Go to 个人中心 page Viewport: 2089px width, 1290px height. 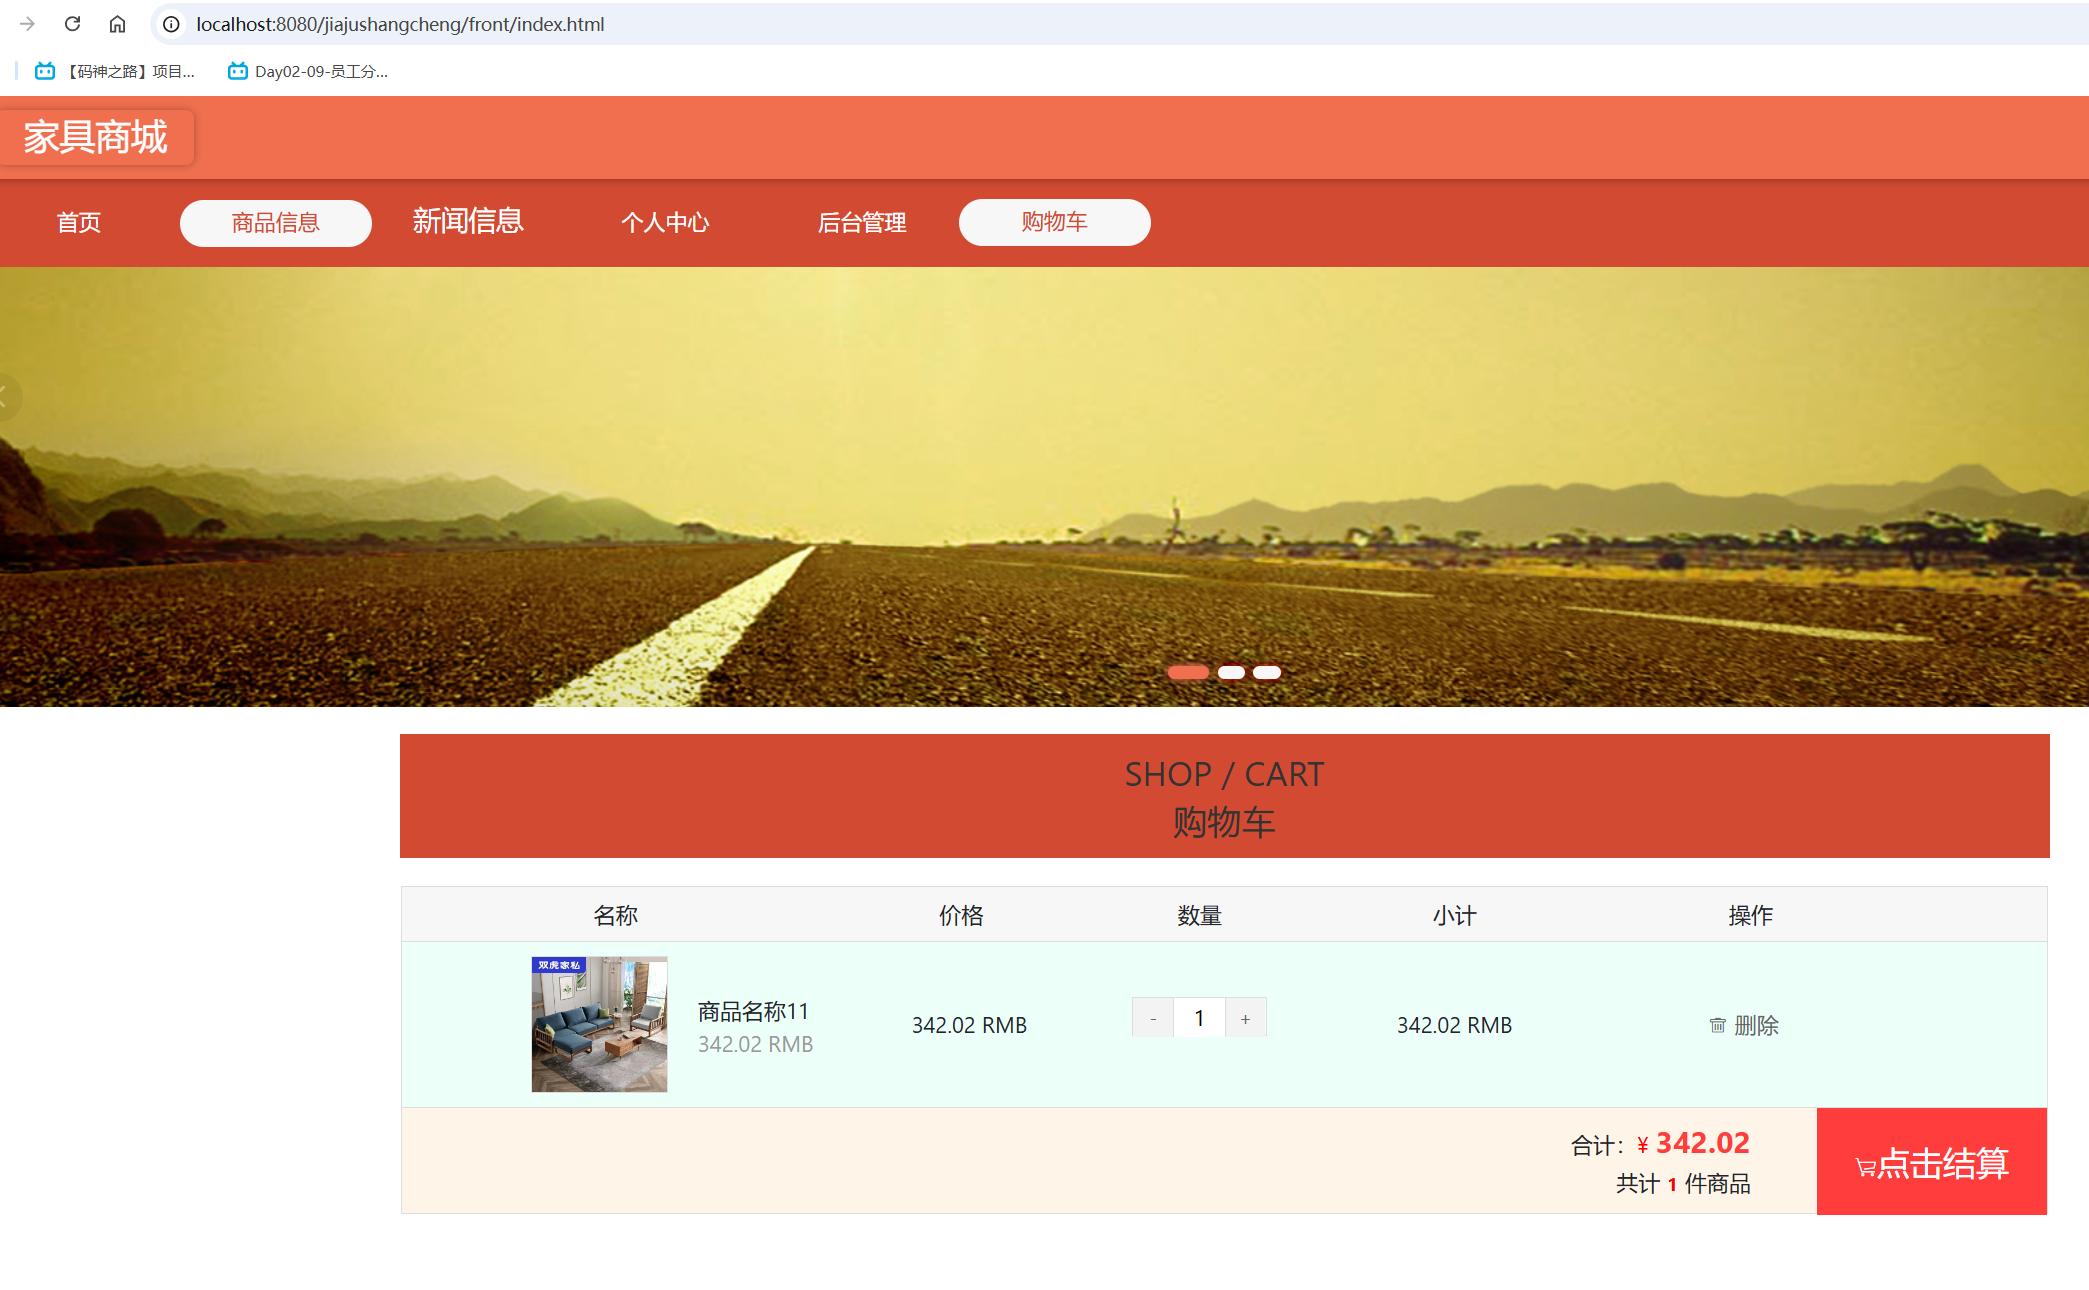coord(665,222)
